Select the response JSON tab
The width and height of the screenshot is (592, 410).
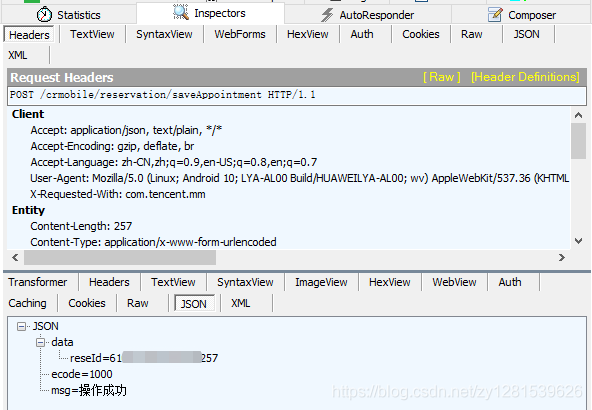(194, 304)
